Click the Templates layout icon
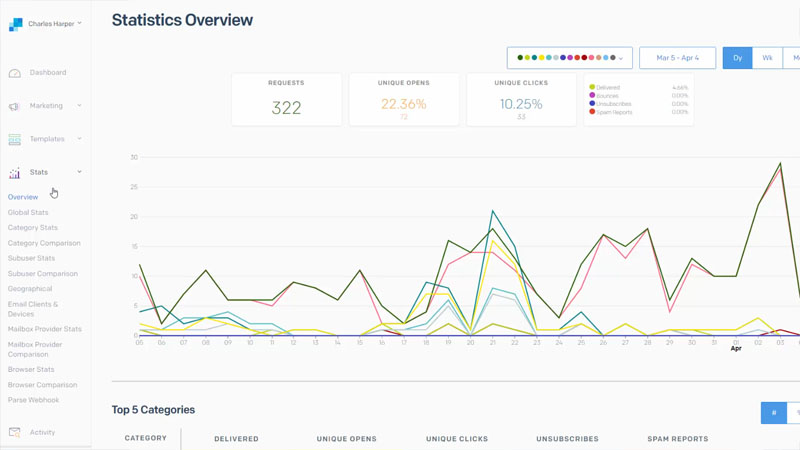Viewport: 800px width, 450px height. click(x=15, y=139)
